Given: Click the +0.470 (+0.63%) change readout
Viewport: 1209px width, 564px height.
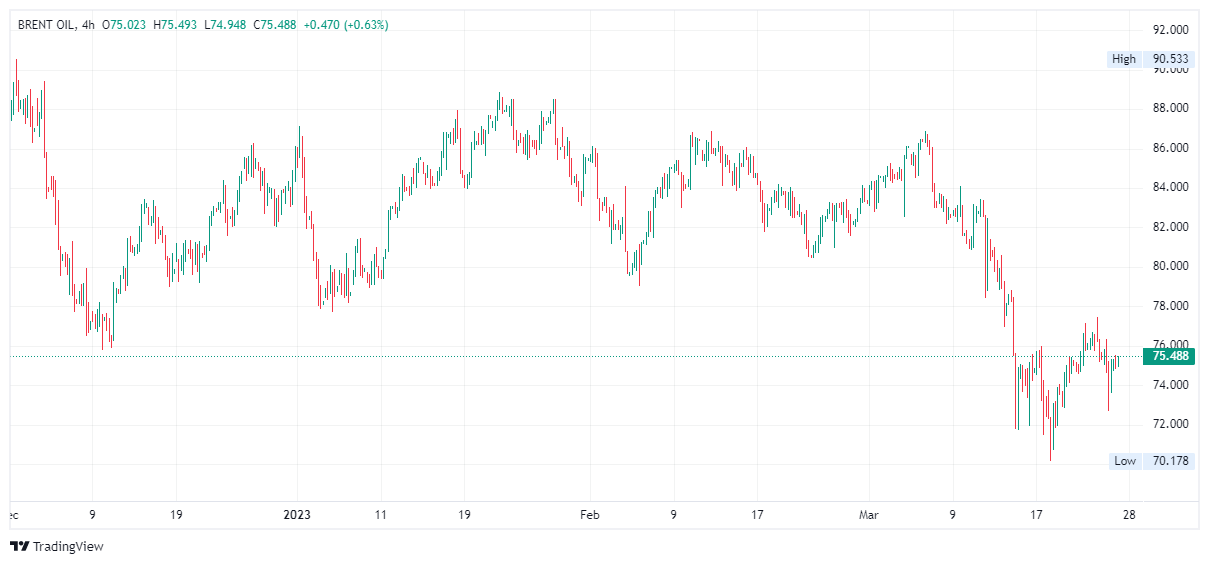Looking at the screenshot, I should point(346,25).
